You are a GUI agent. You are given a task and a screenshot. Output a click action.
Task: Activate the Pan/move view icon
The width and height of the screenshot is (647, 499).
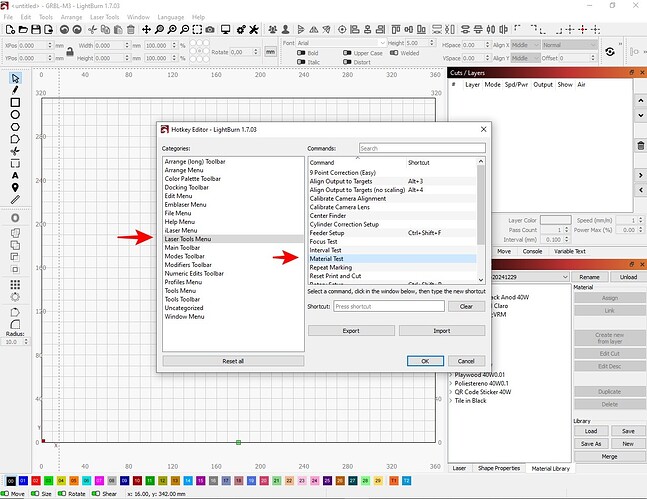point(146,29)
